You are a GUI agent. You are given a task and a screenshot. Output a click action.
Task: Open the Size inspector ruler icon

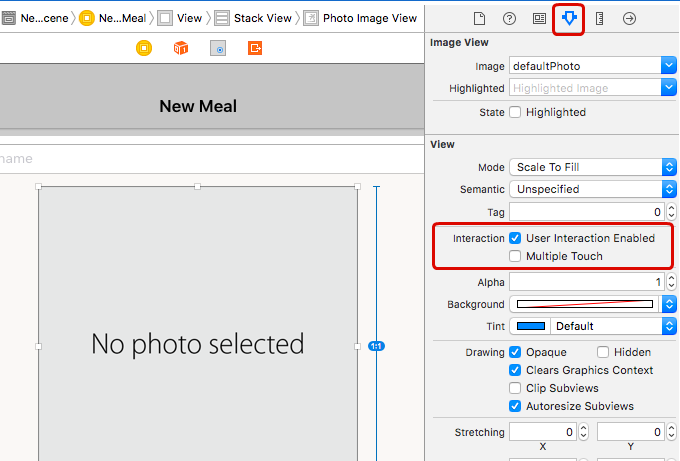point(599,19)
